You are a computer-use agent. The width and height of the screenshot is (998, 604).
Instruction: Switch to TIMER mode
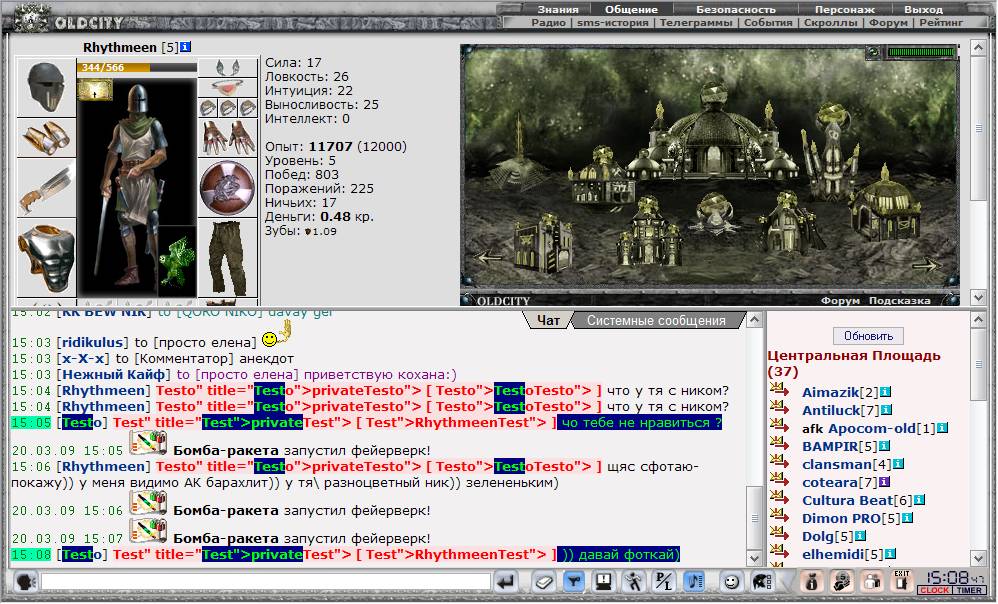[969, 591]
